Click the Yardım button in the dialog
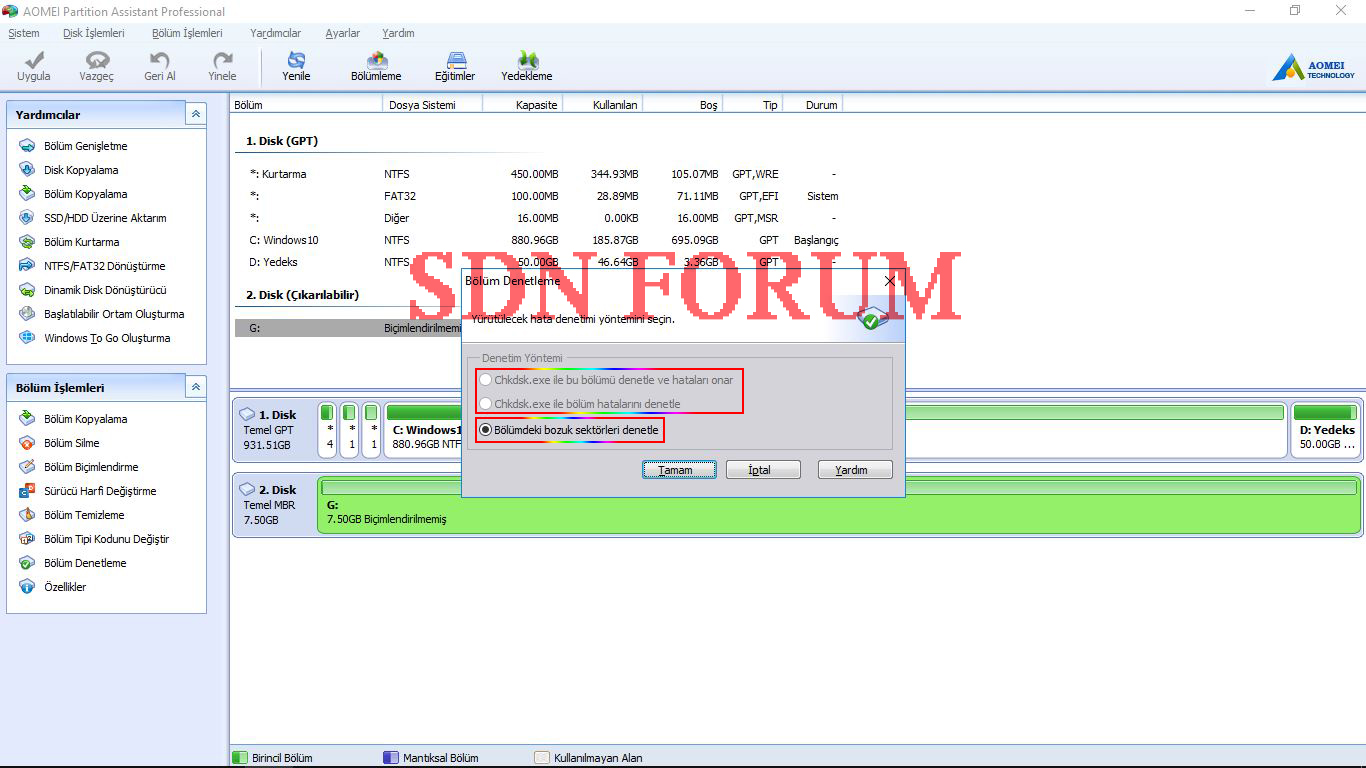This screenshot has height=768, width=1366. (x=855, y=470)
